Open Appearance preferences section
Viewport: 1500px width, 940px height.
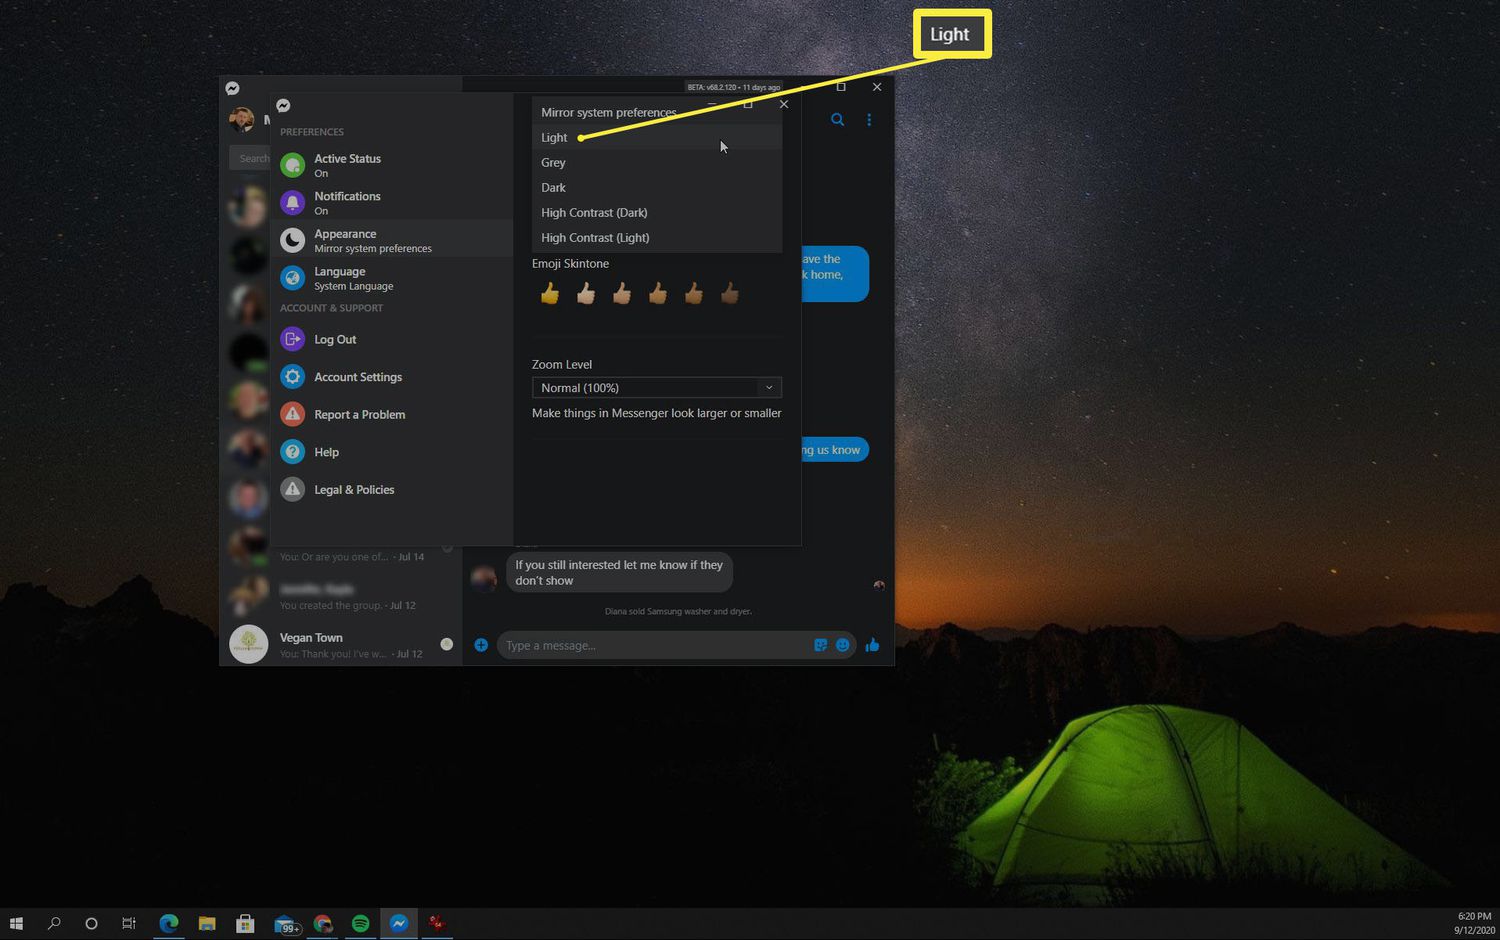pyautogui.click(x=392, y=240)
